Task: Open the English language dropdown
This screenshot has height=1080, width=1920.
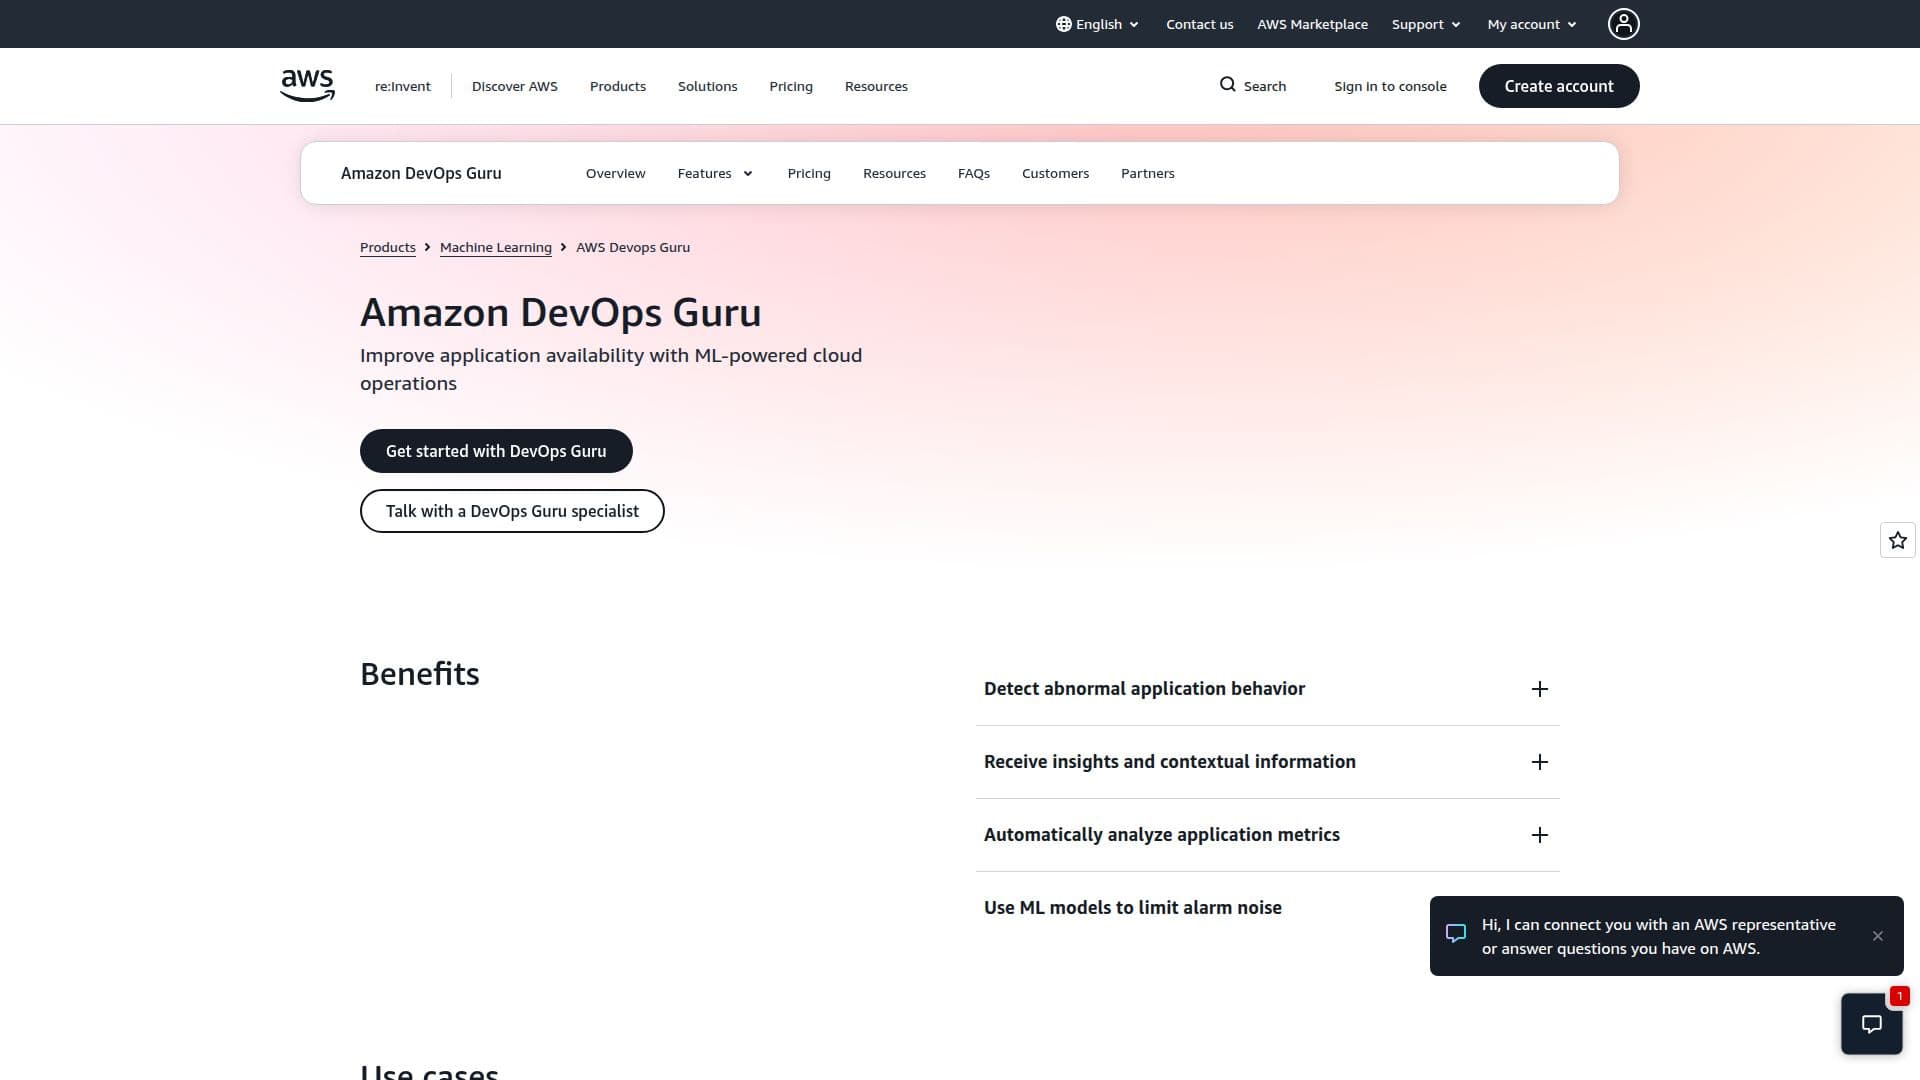Action: tap(1098, 24)
